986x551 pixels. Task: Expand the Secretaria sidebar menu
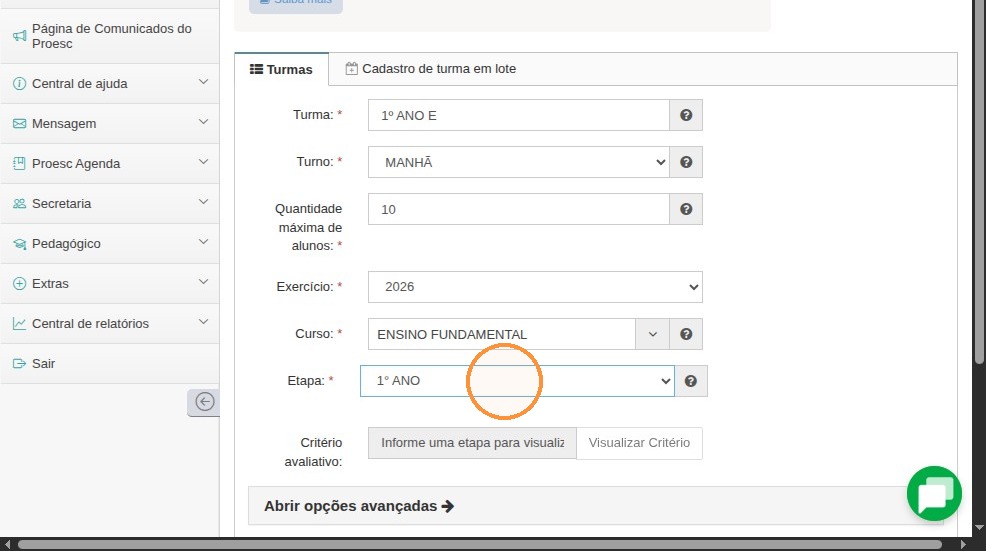[110, 203]
